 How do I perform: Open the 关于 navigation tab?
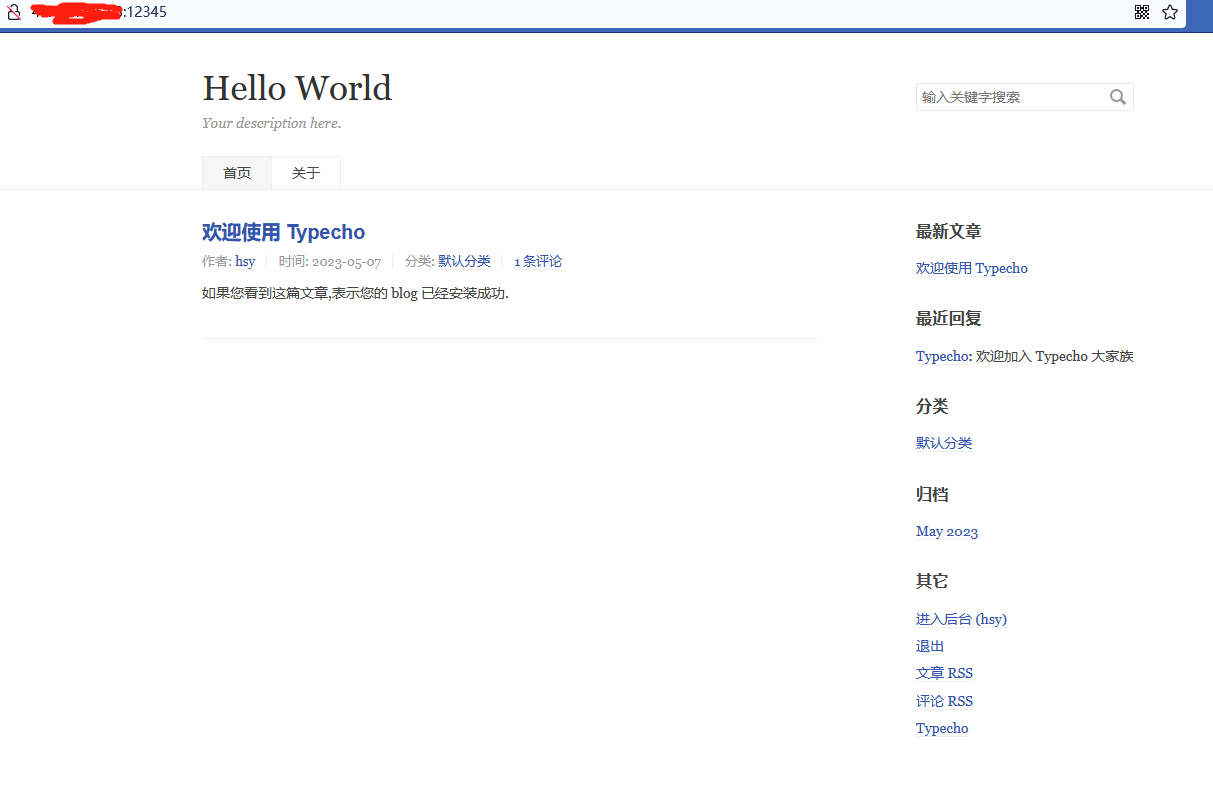(x=306, y=173)
